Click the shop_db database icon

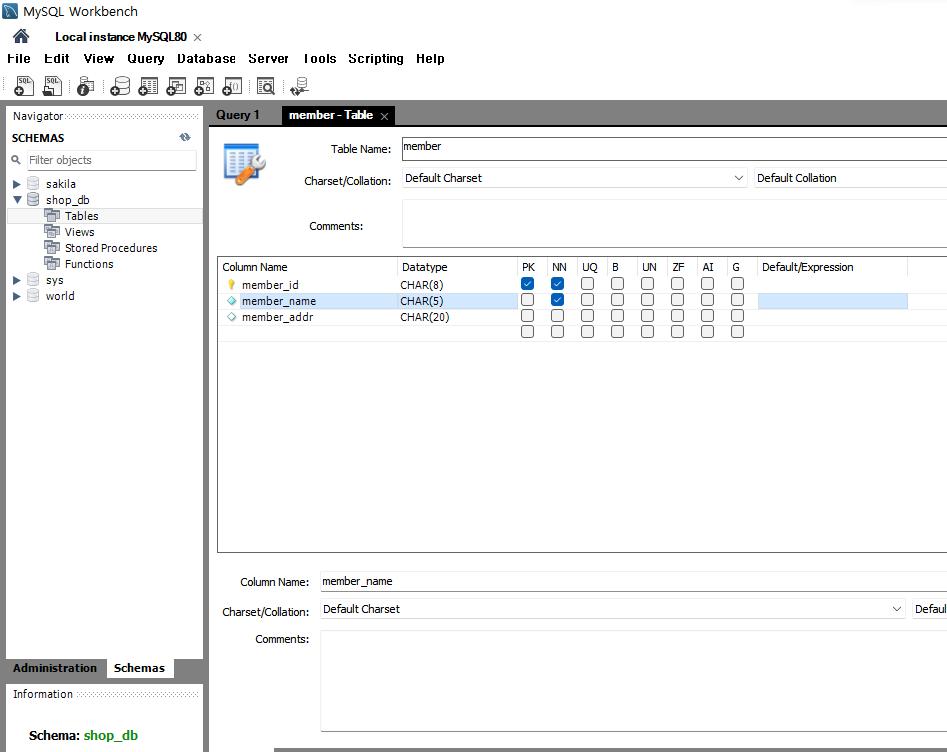pyautogui.click(x=33, y=199)
